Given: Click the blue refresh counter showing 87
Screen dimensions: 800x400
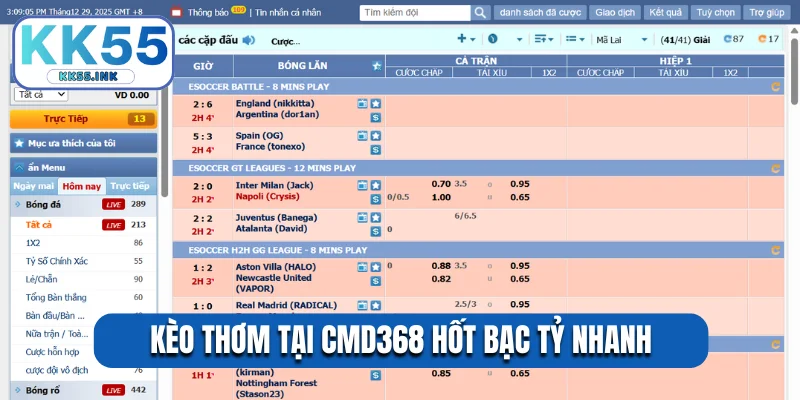Looking at the screenshot, I should [734, 39].
